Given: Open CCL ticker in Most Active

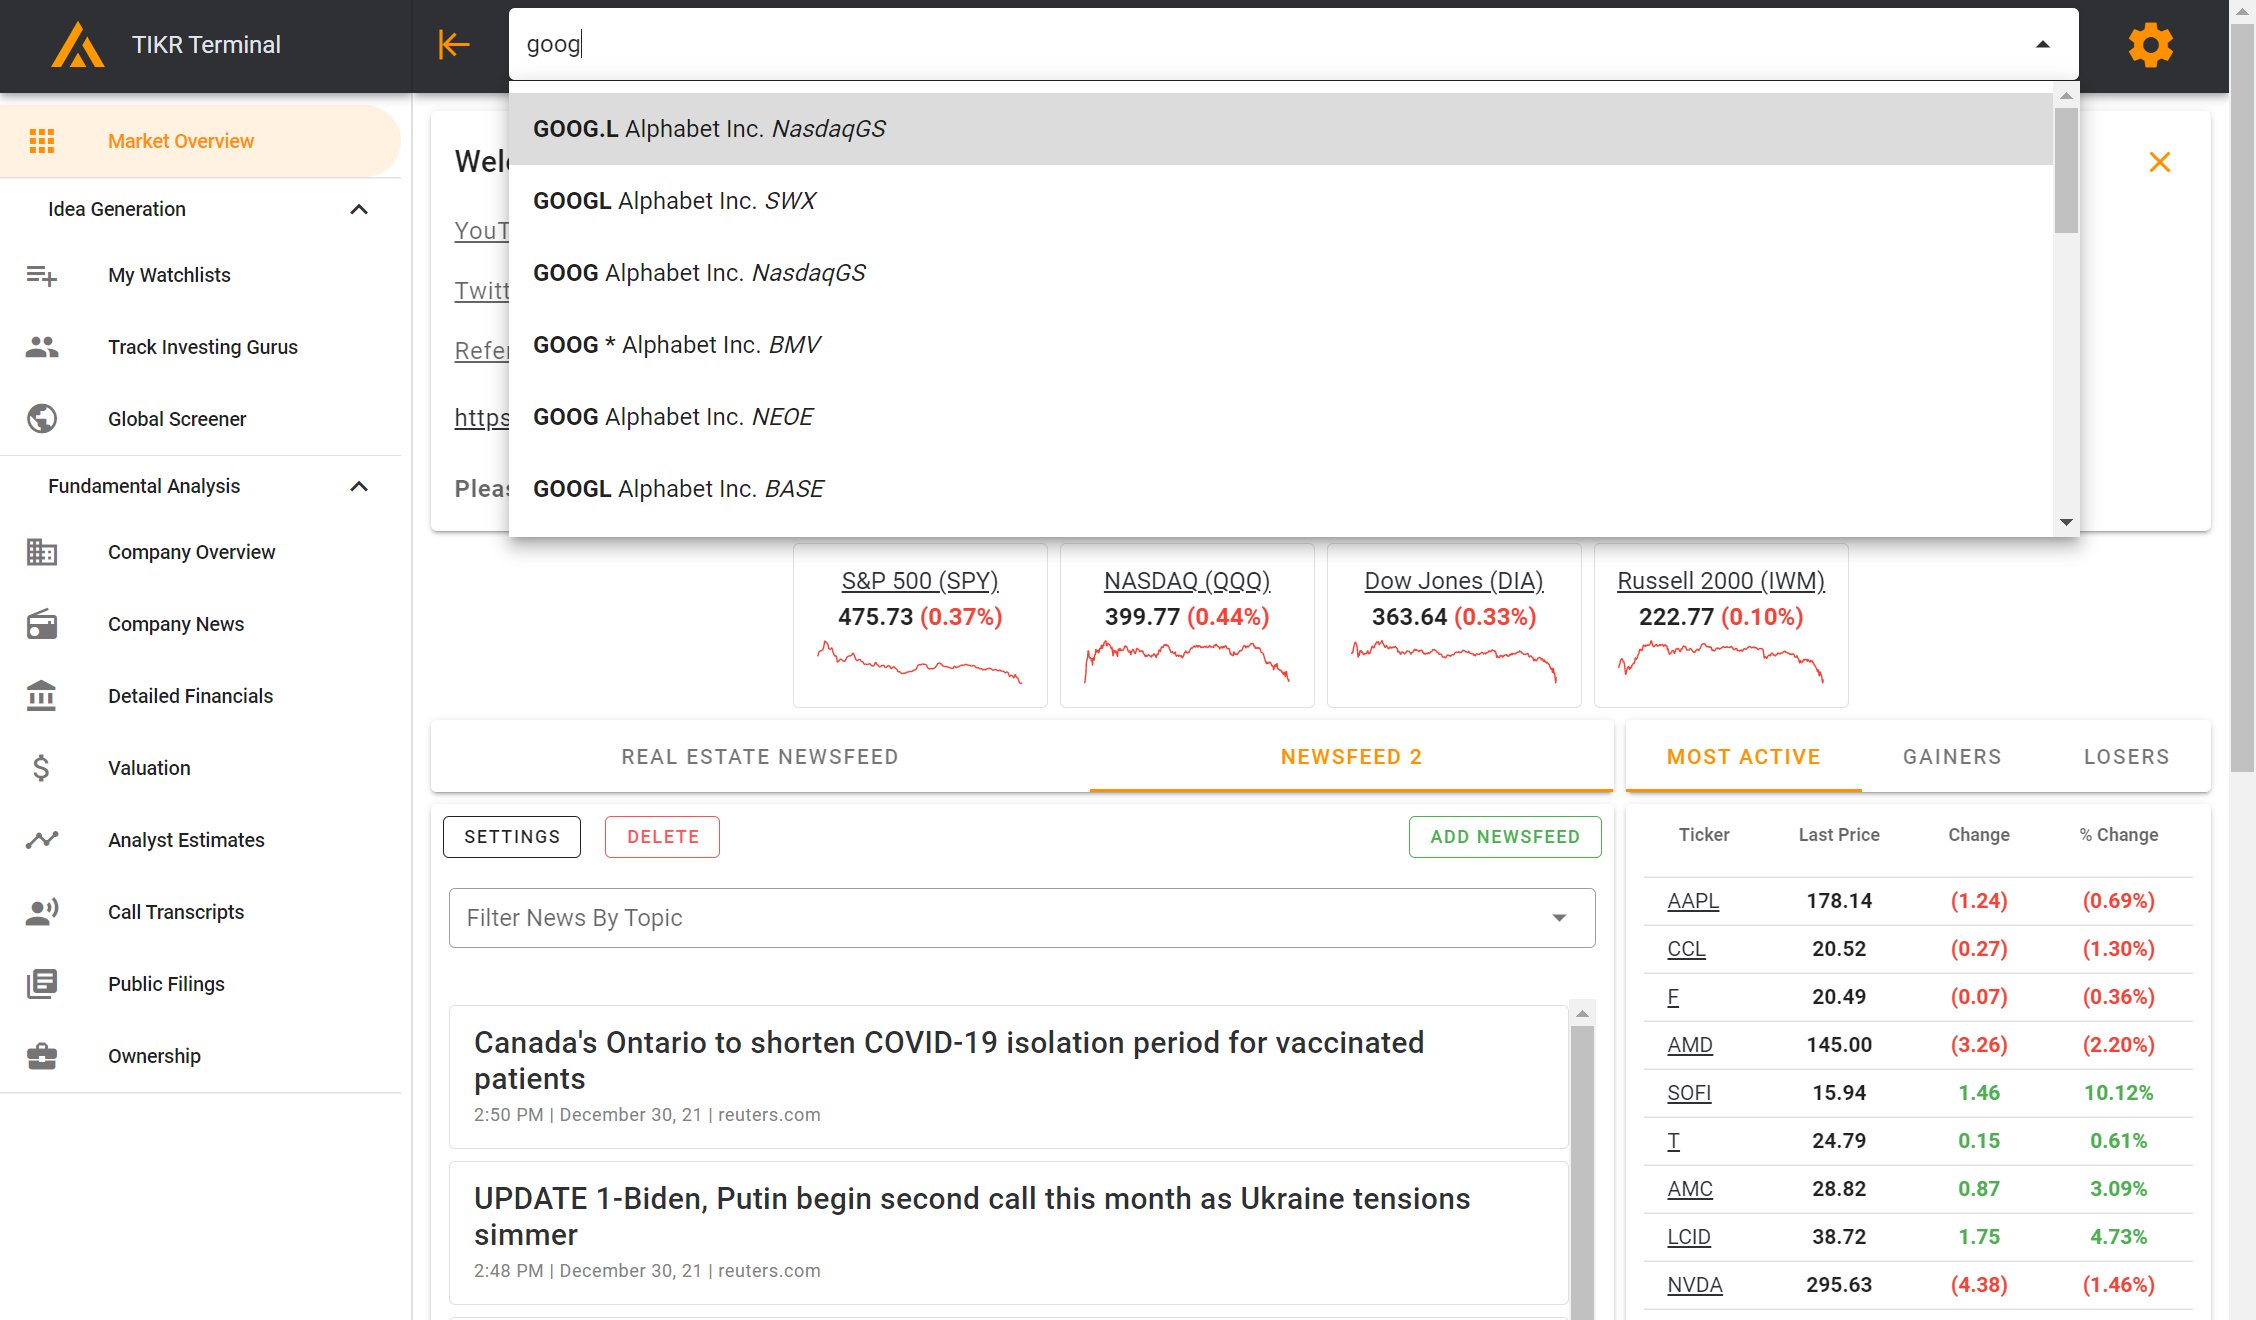Looking at the screenshot, I should pos(1686,949).
